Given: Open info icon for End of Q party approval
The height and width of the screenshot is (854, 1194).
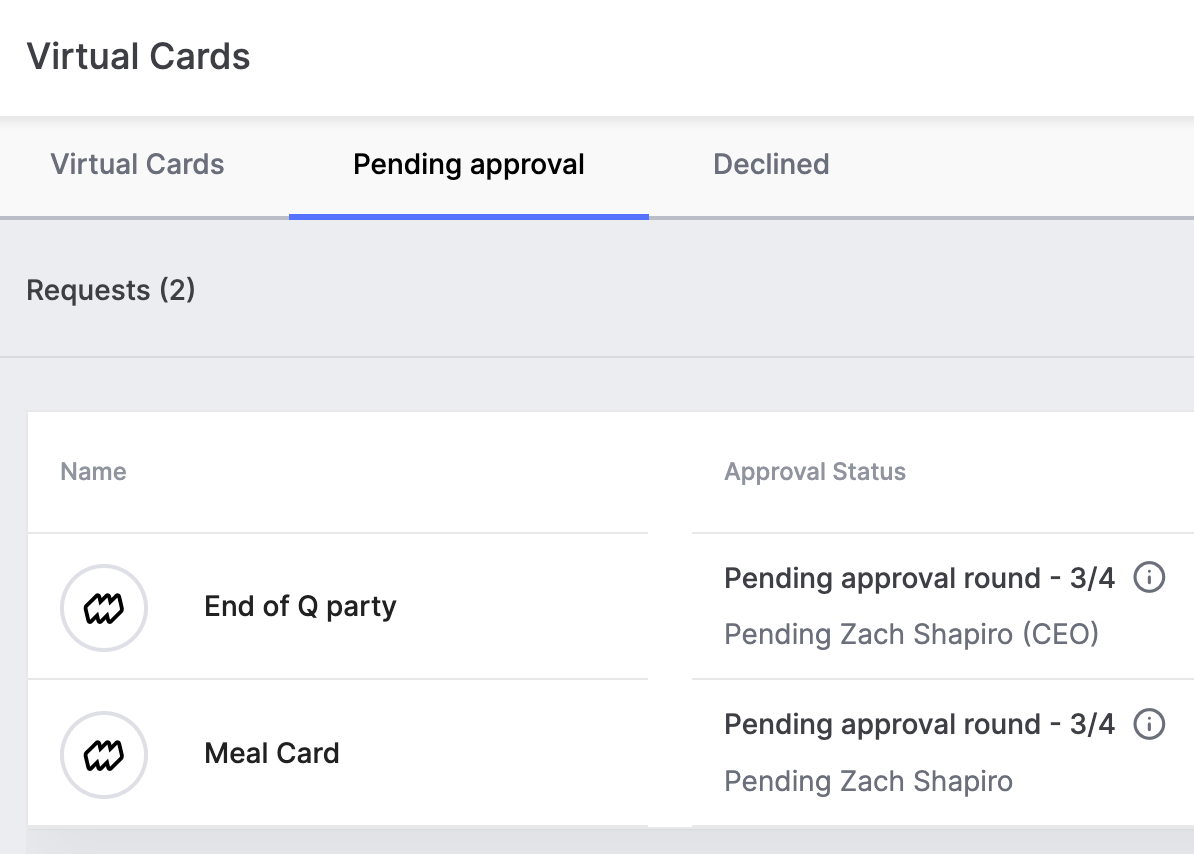Looking at the screenshot, I should click(x=1149, y=578).
